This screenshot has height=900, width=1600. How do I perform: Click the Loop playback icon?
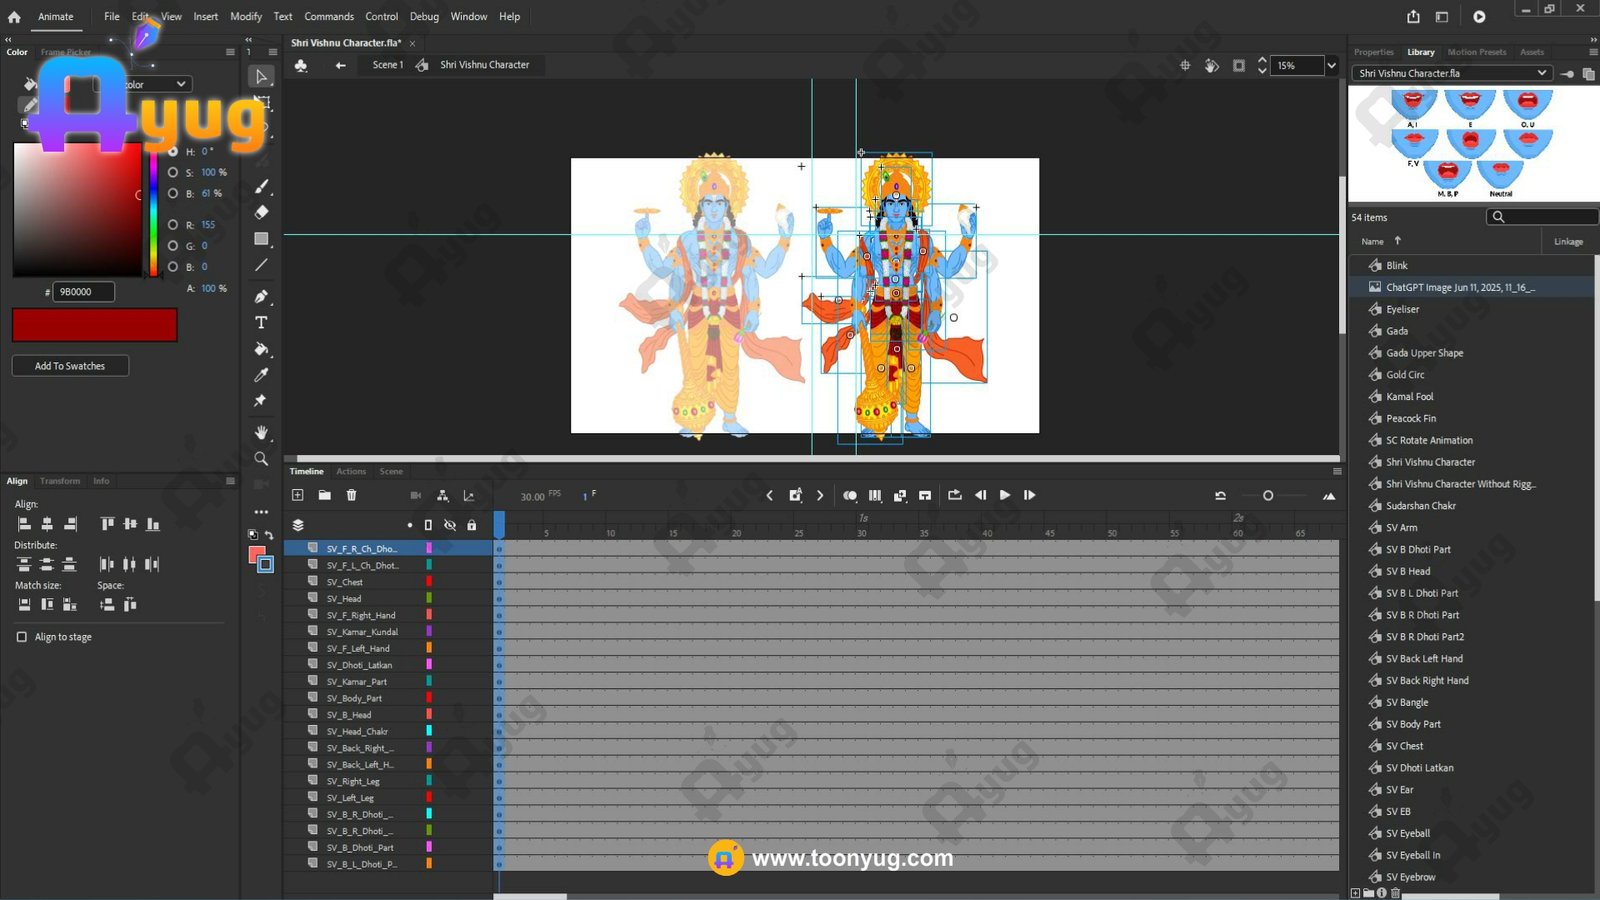click(954, 495)
